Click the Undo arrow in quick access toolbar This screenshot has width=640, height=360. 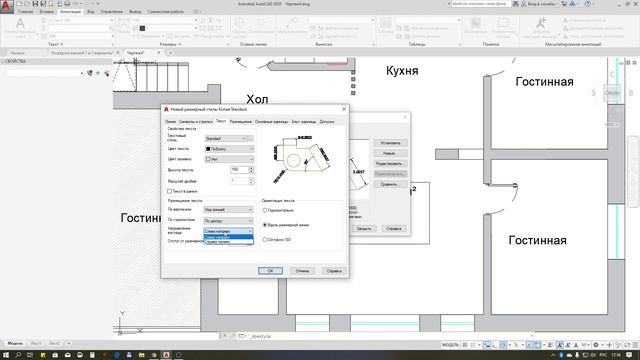pos(75,4)
